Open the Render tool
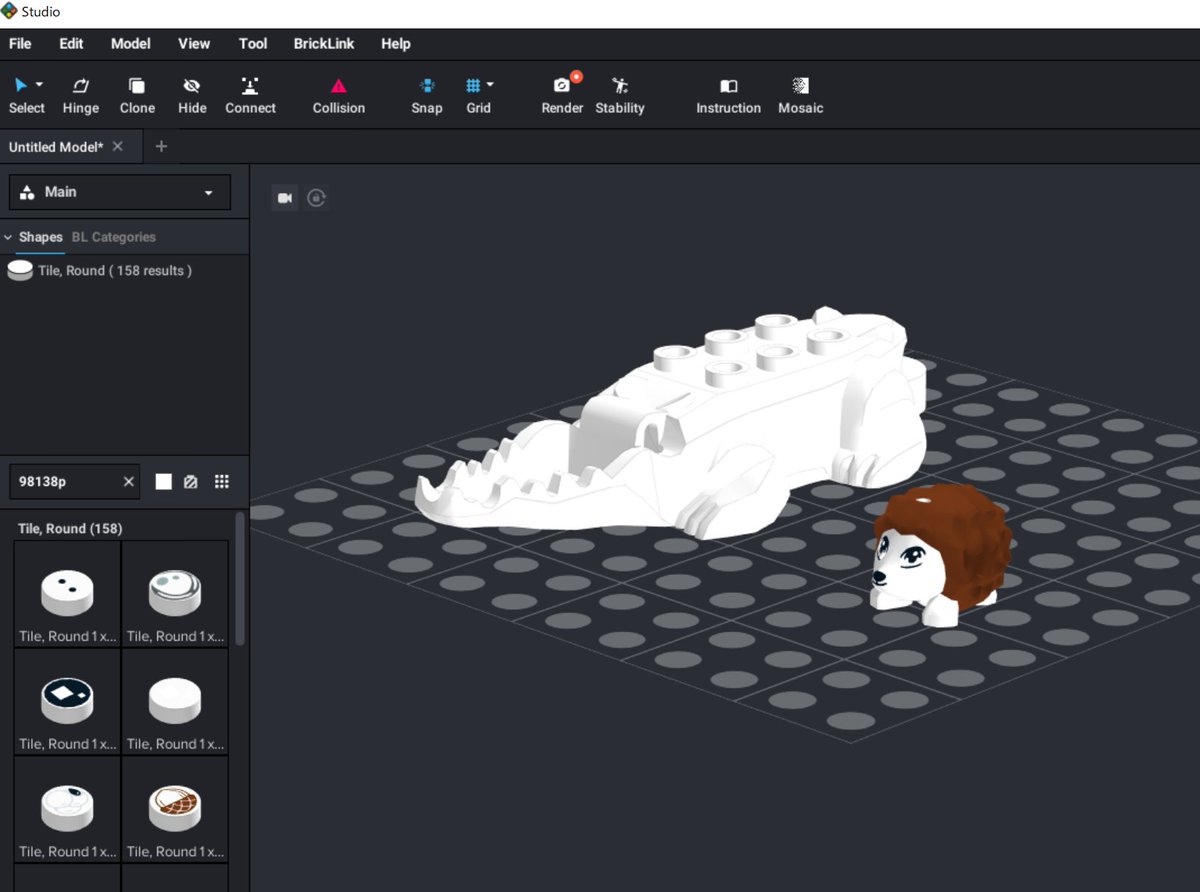The height and width of the screenshot is (892, 1200). click(x=562, y=96)
